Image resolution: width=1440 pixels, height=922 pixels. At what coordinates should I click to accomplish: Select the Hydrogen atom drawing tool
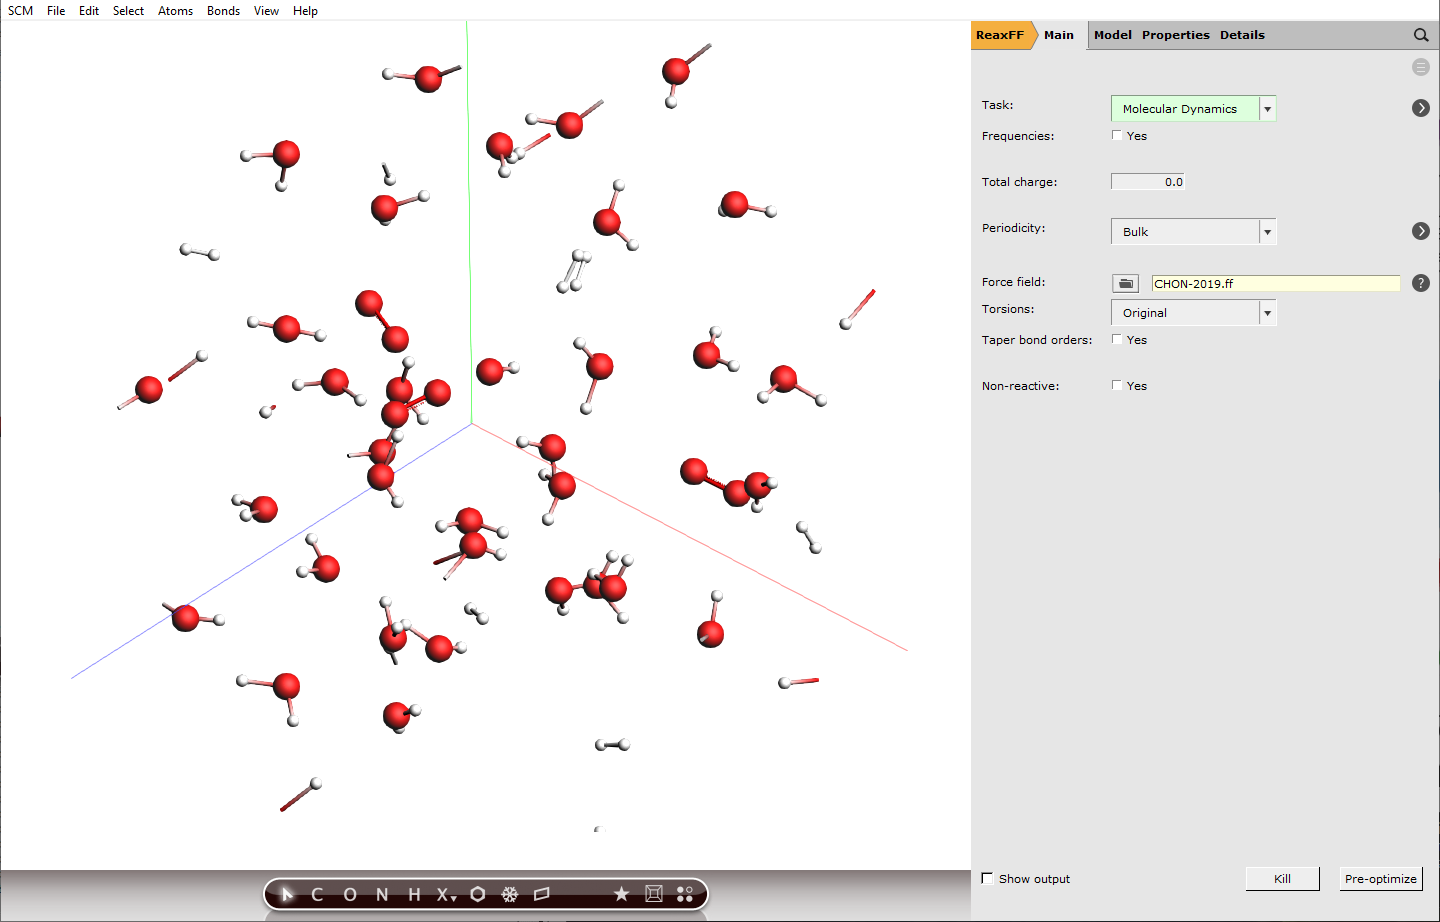click(x=412, y=894)
